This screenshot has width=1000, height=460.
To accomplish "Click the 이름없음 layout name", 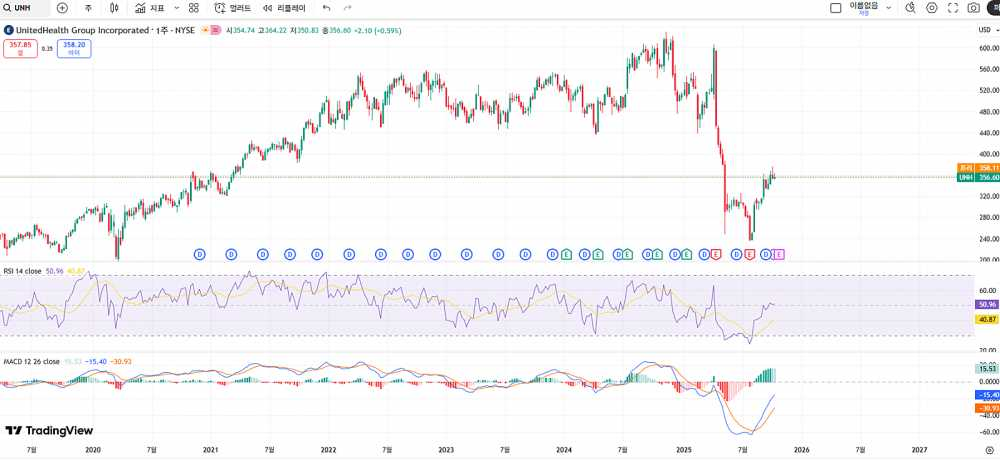I will coord(864,5).
